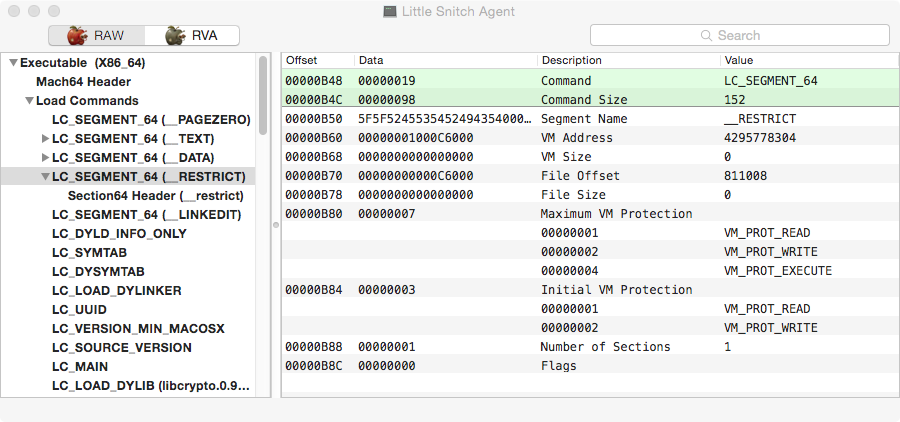
Task: Switch to RAW address mode
Action: point(96,36)
